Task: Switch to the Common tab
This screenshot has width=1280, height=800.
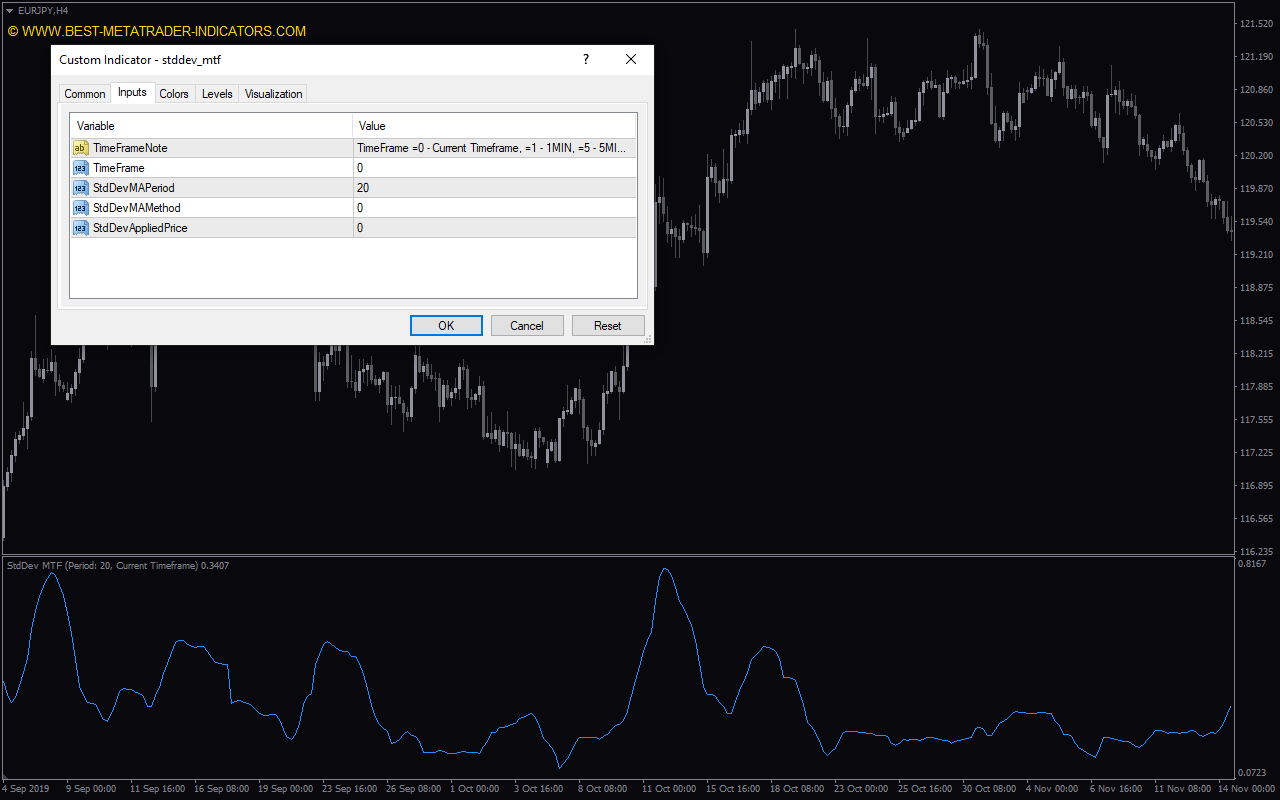Action: (85, 94)
